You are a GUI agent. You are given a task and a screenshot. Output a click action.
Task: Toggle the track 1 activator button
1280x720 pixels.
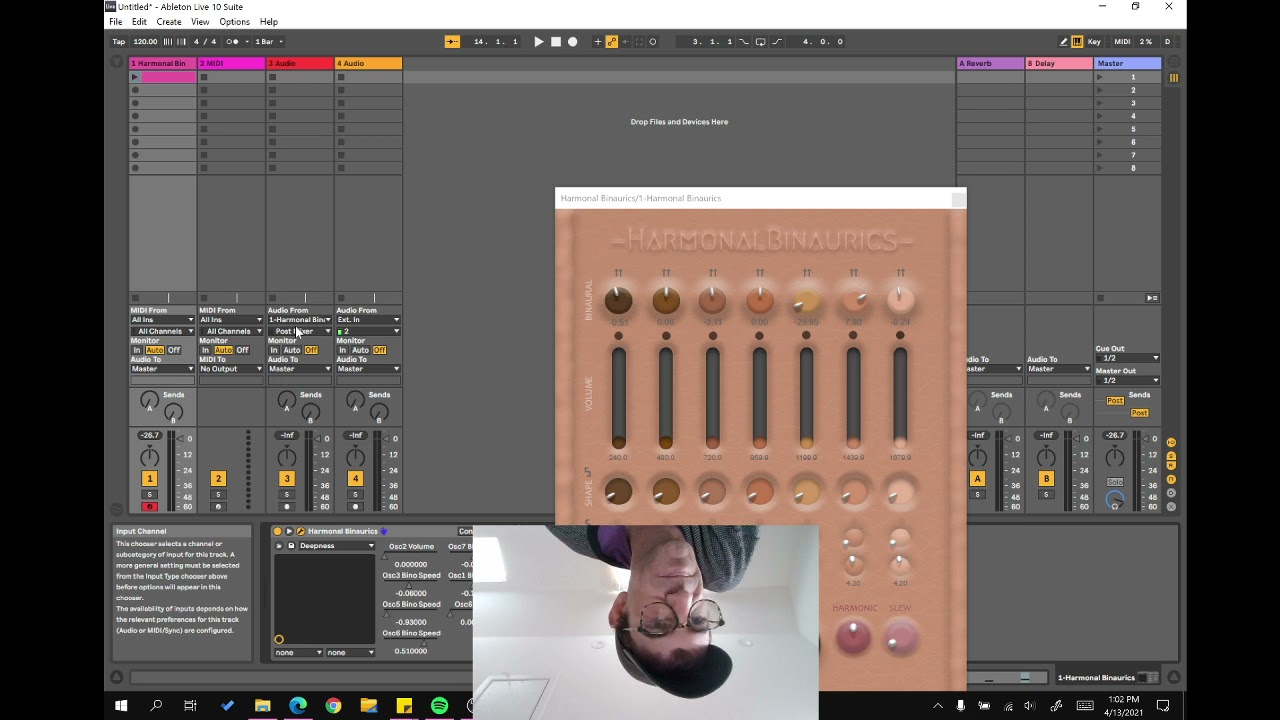click(150, 479)
